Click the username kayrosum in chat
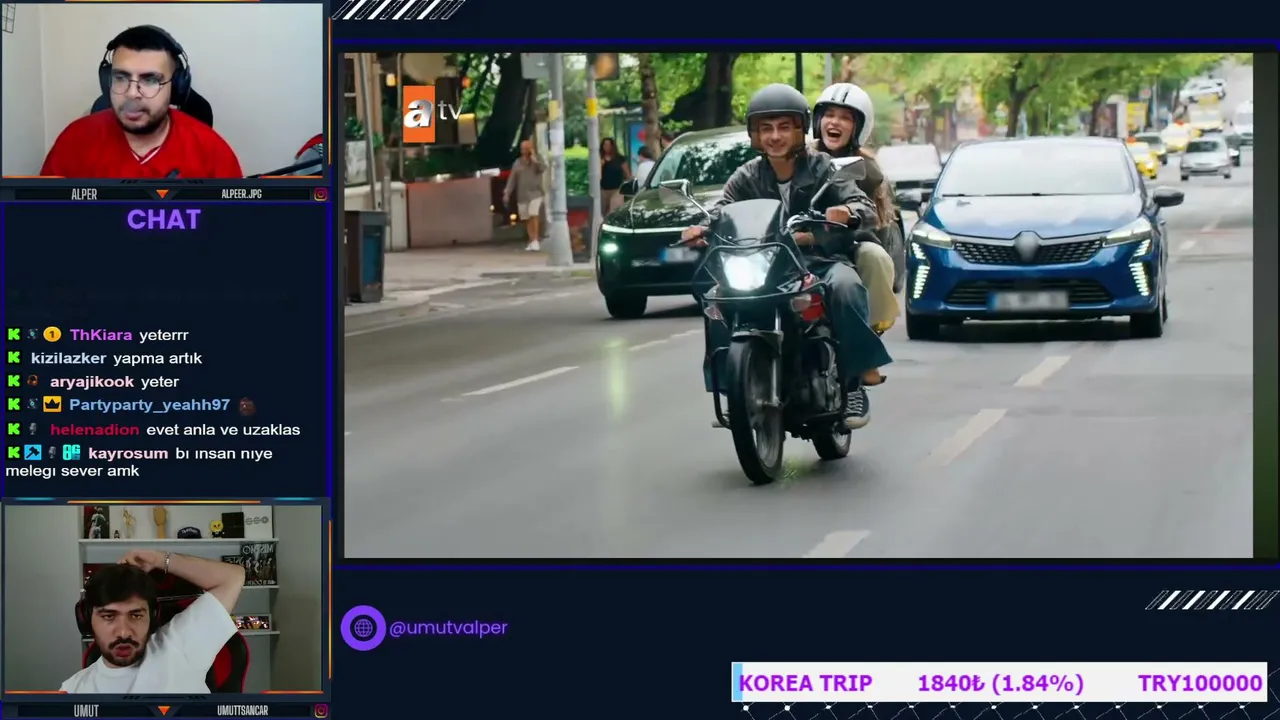The width and height of the screenshot is (1280, 720). click(x=128, y=453)
